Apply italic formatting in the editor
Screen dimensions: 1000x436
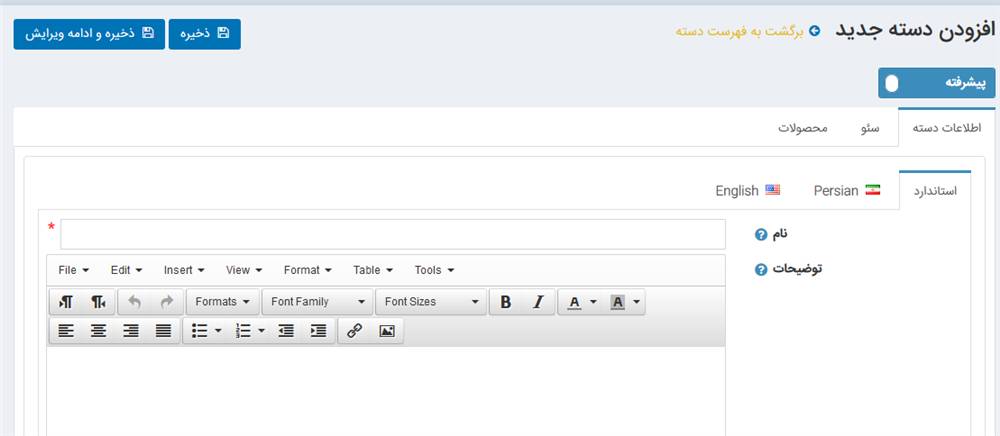coord(538,302)
